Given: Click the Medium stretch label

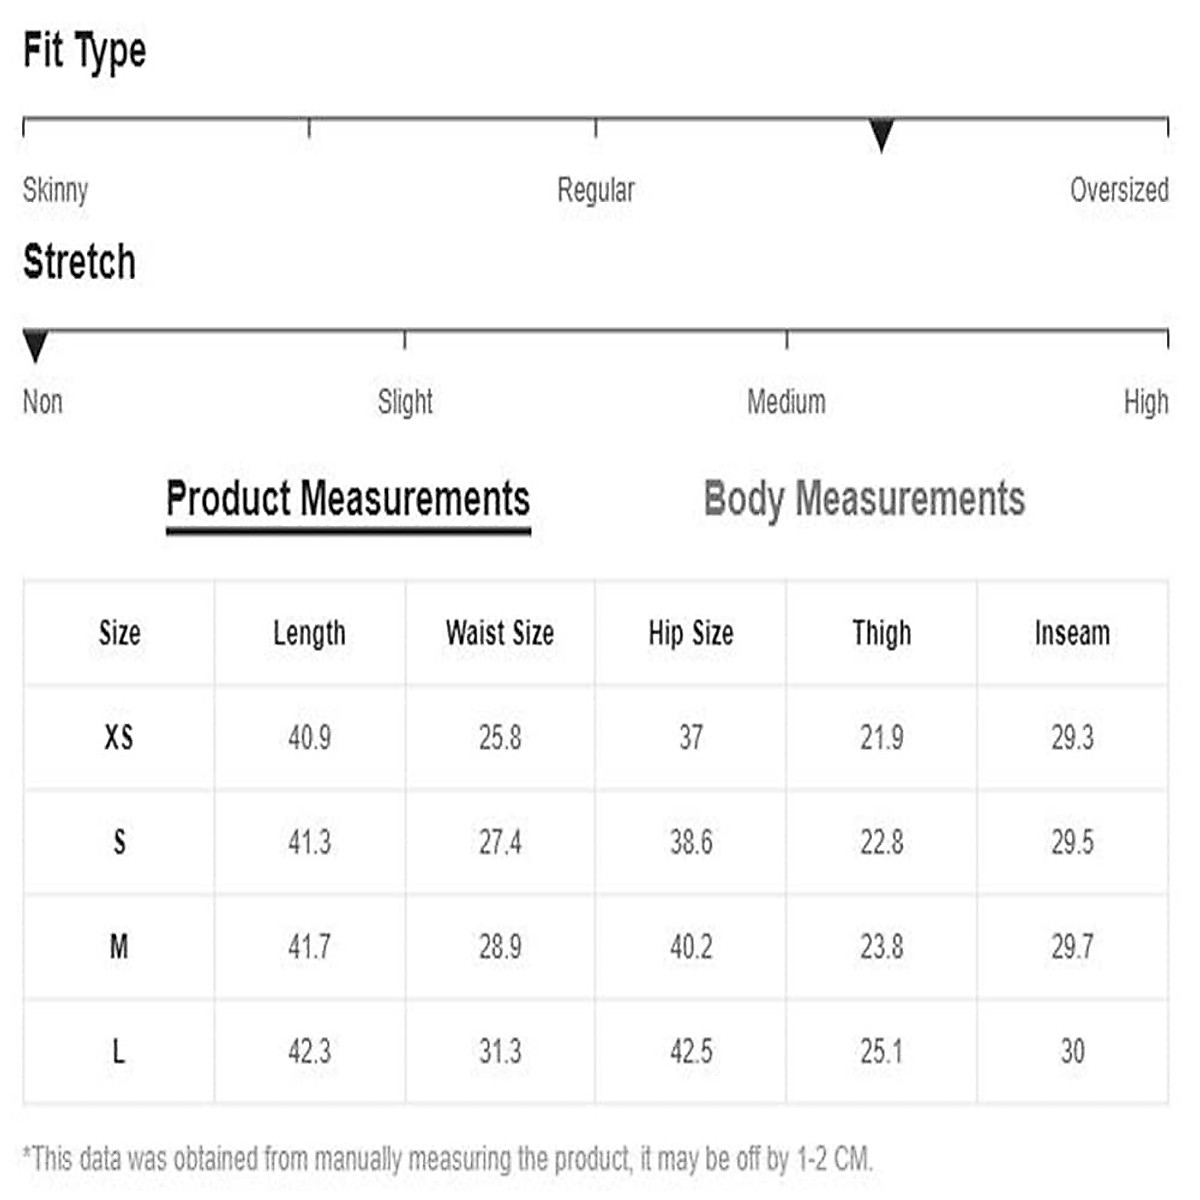Looking at the screenshot, I should pos(786,402).
